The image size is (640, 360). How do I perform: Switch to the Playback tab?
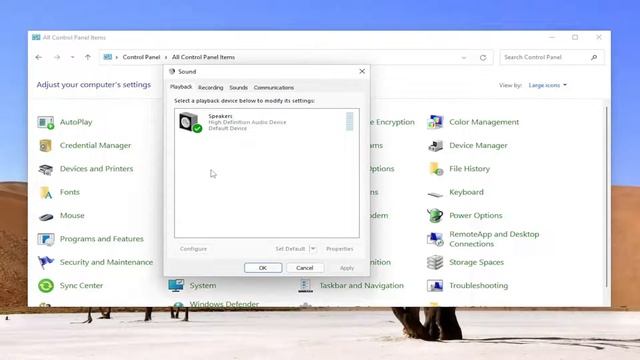(x=181, y=87)
